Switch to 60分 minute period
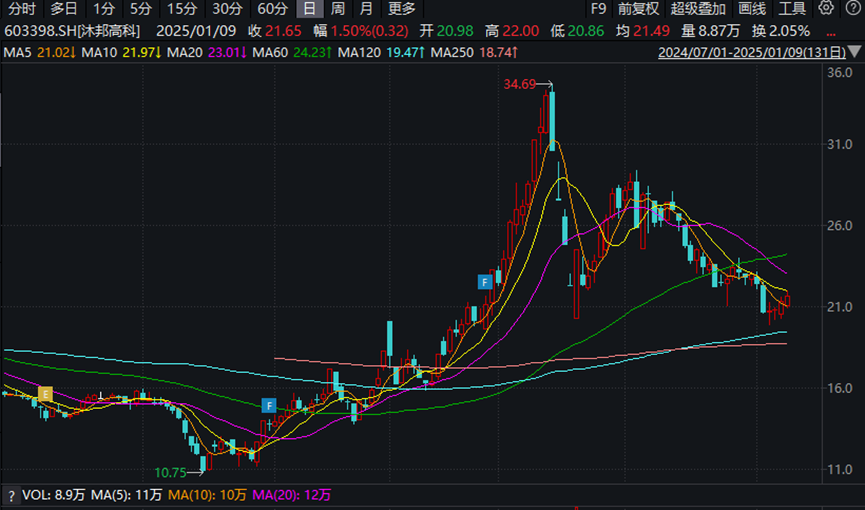 [x=273, y=8]
